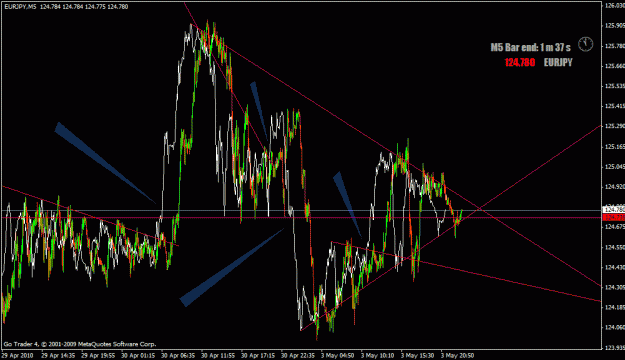Select the '29 Apr 14:35' time axis label
Screen dimensions: 625x360
pos(58,355)
